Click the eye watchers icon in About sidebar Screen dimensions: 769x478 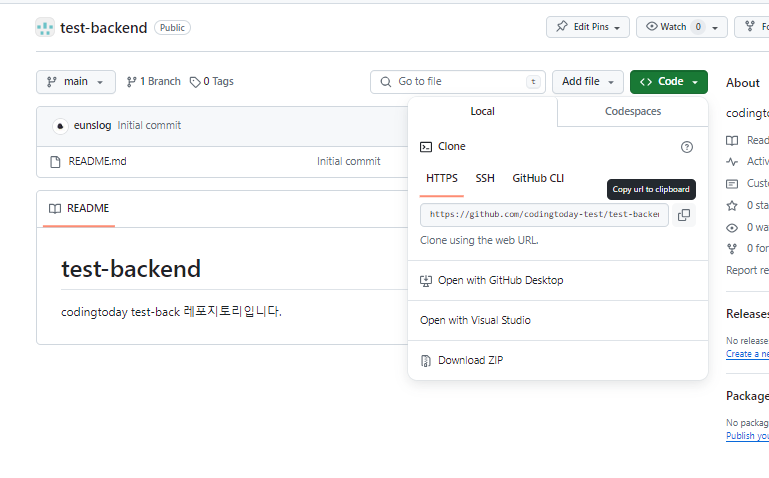732,228
